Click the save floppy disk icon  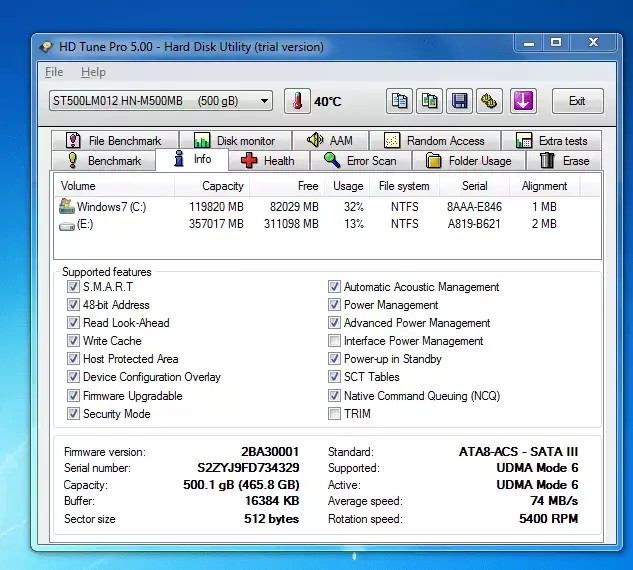click(459, 101)
